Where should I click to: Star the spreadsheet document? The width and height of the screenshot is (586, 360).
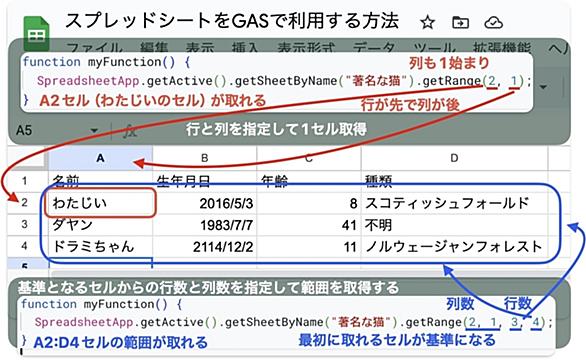coord(428,22)
